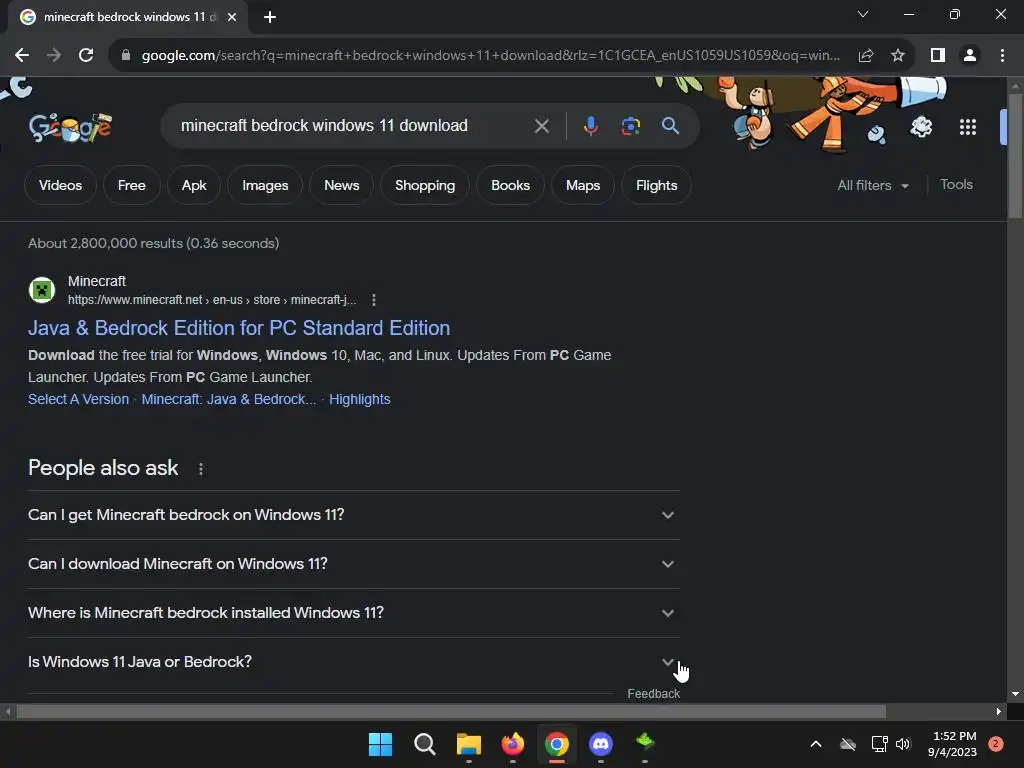Open the tab search chevron
Viewport: 1024px width, 768px height.
(863, 14)
